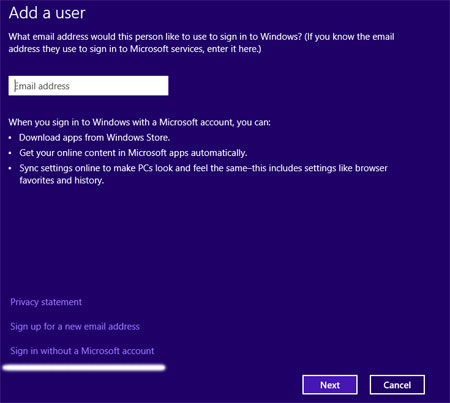
Task: Focus the text box showing Email address placeholder
Action: click(88, 86)
